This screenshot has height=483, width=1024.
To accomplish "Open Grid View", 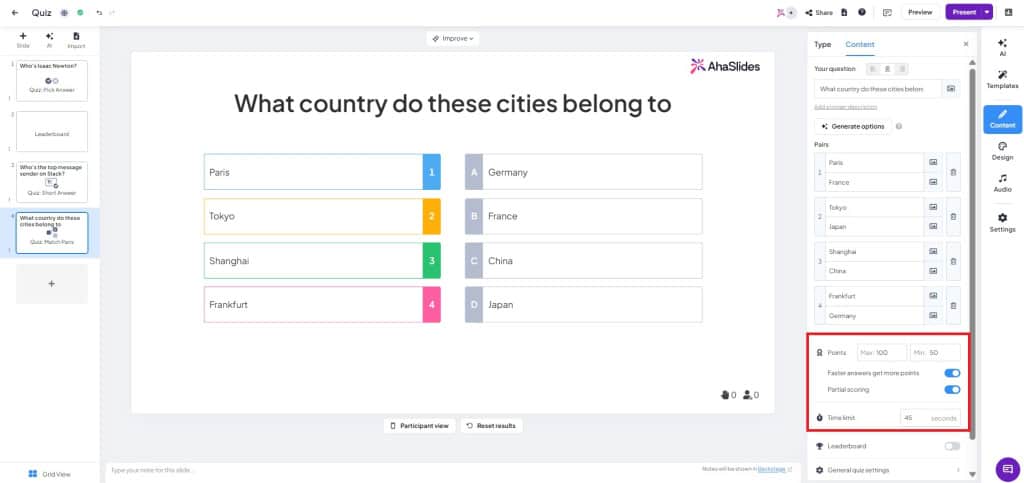I will pyautogui.click(x=50, y=474).
